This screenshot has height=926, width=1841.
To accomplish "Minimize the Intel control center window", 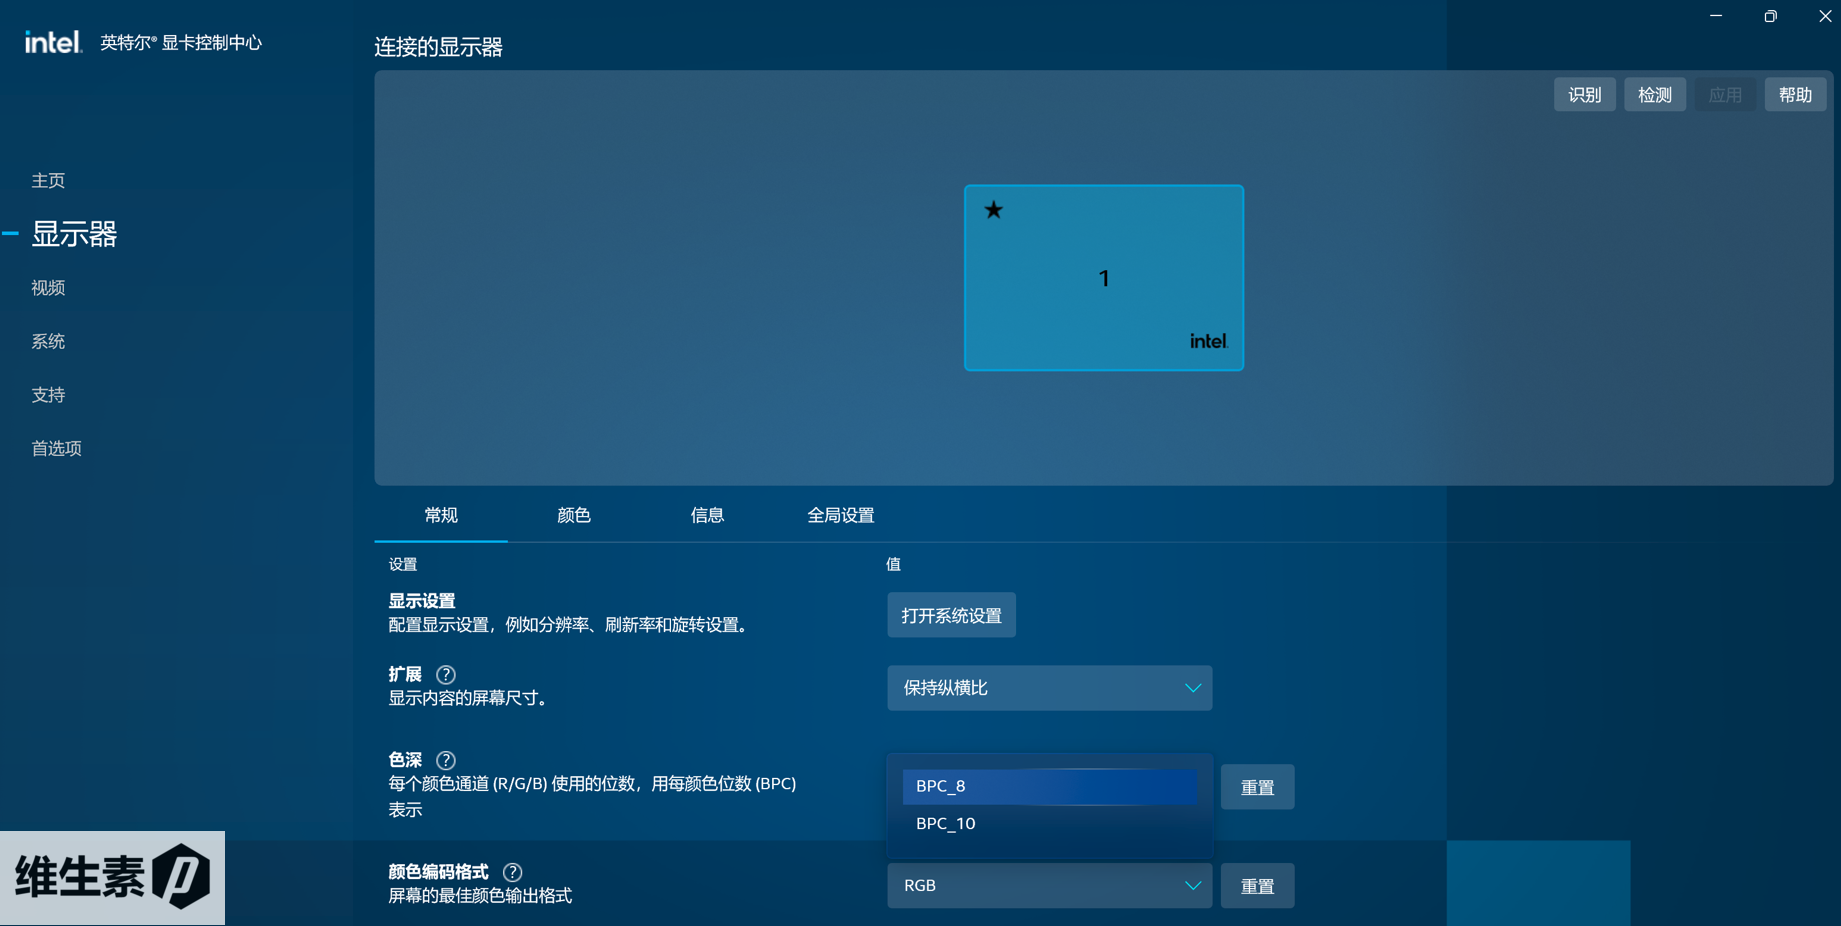I will click(1716, 16).
